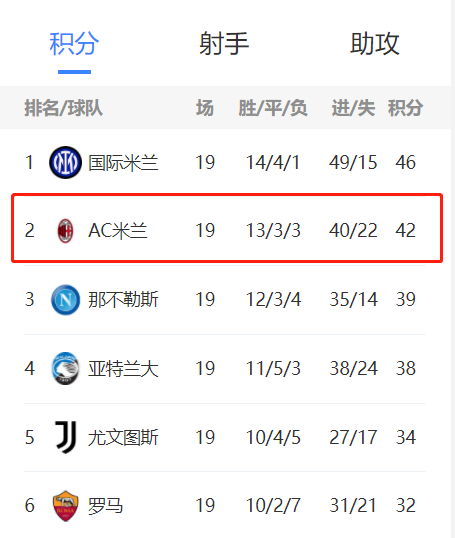Click the 胜/平/负 column header
Viewport: 455px width, 538px height.
click(273, 108)
